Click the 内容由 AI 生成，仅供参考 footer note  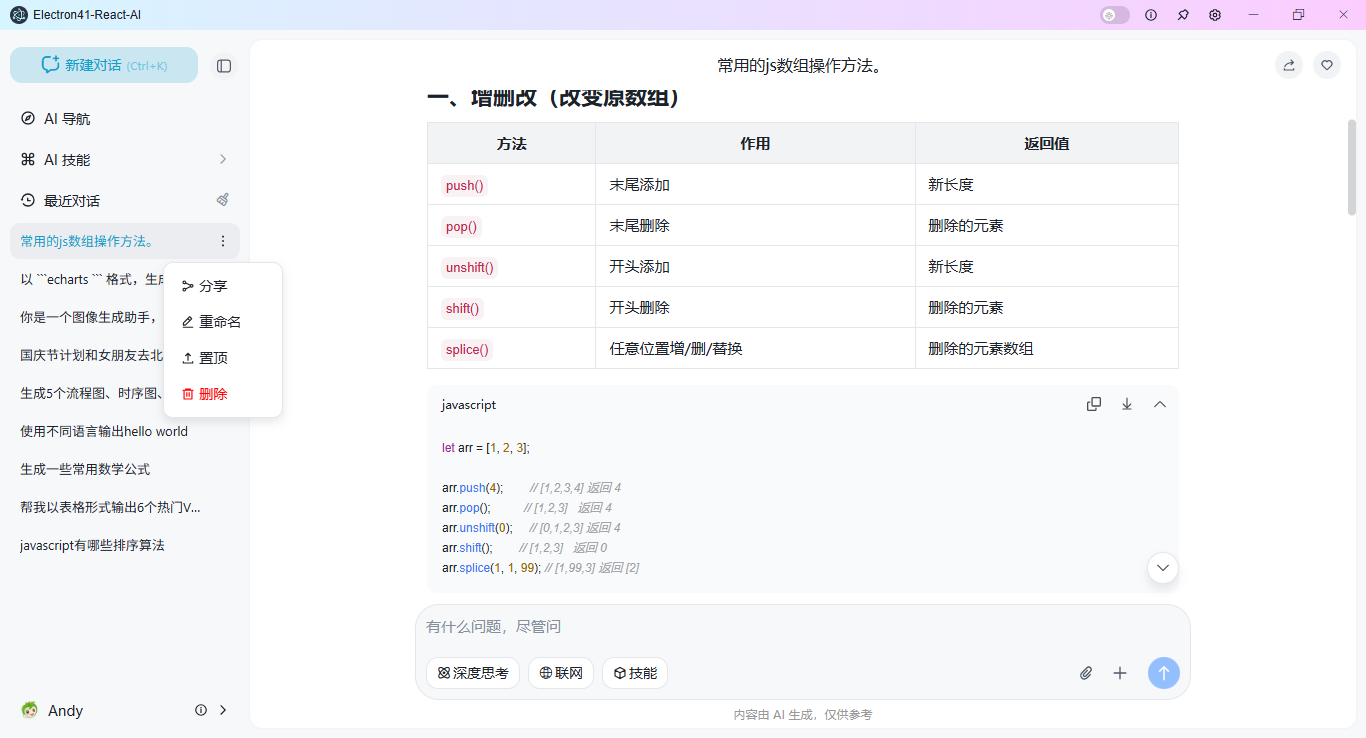coord(803,715)
